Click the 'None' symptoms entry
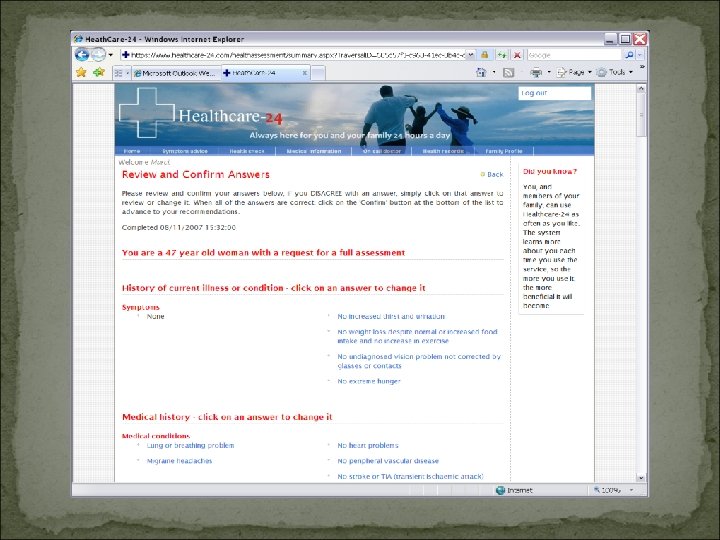The image size is (720, 540). point(155,316)
